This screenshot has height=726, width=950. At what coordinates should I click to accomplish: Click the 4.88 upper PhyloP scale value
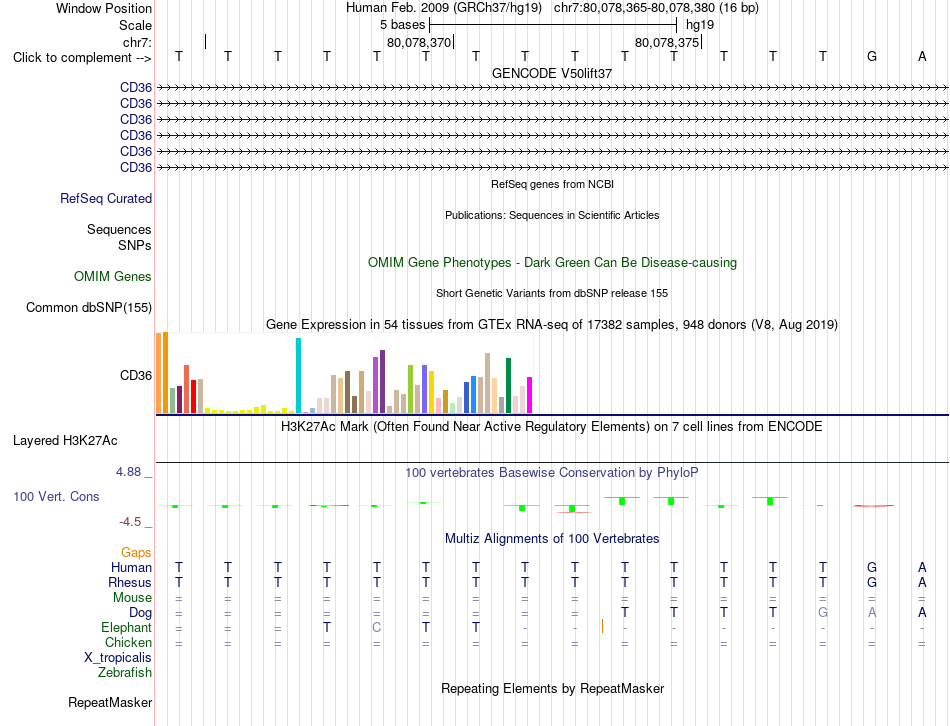click(128, 472)
